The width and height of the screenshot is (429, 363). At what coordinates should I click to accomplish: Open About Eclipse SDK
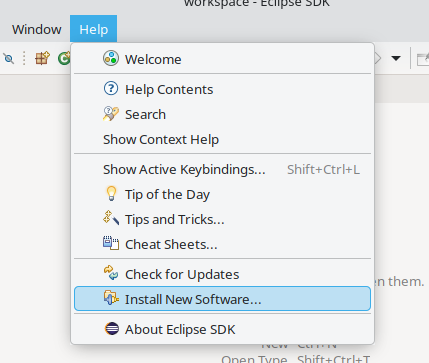click(222, 329)
